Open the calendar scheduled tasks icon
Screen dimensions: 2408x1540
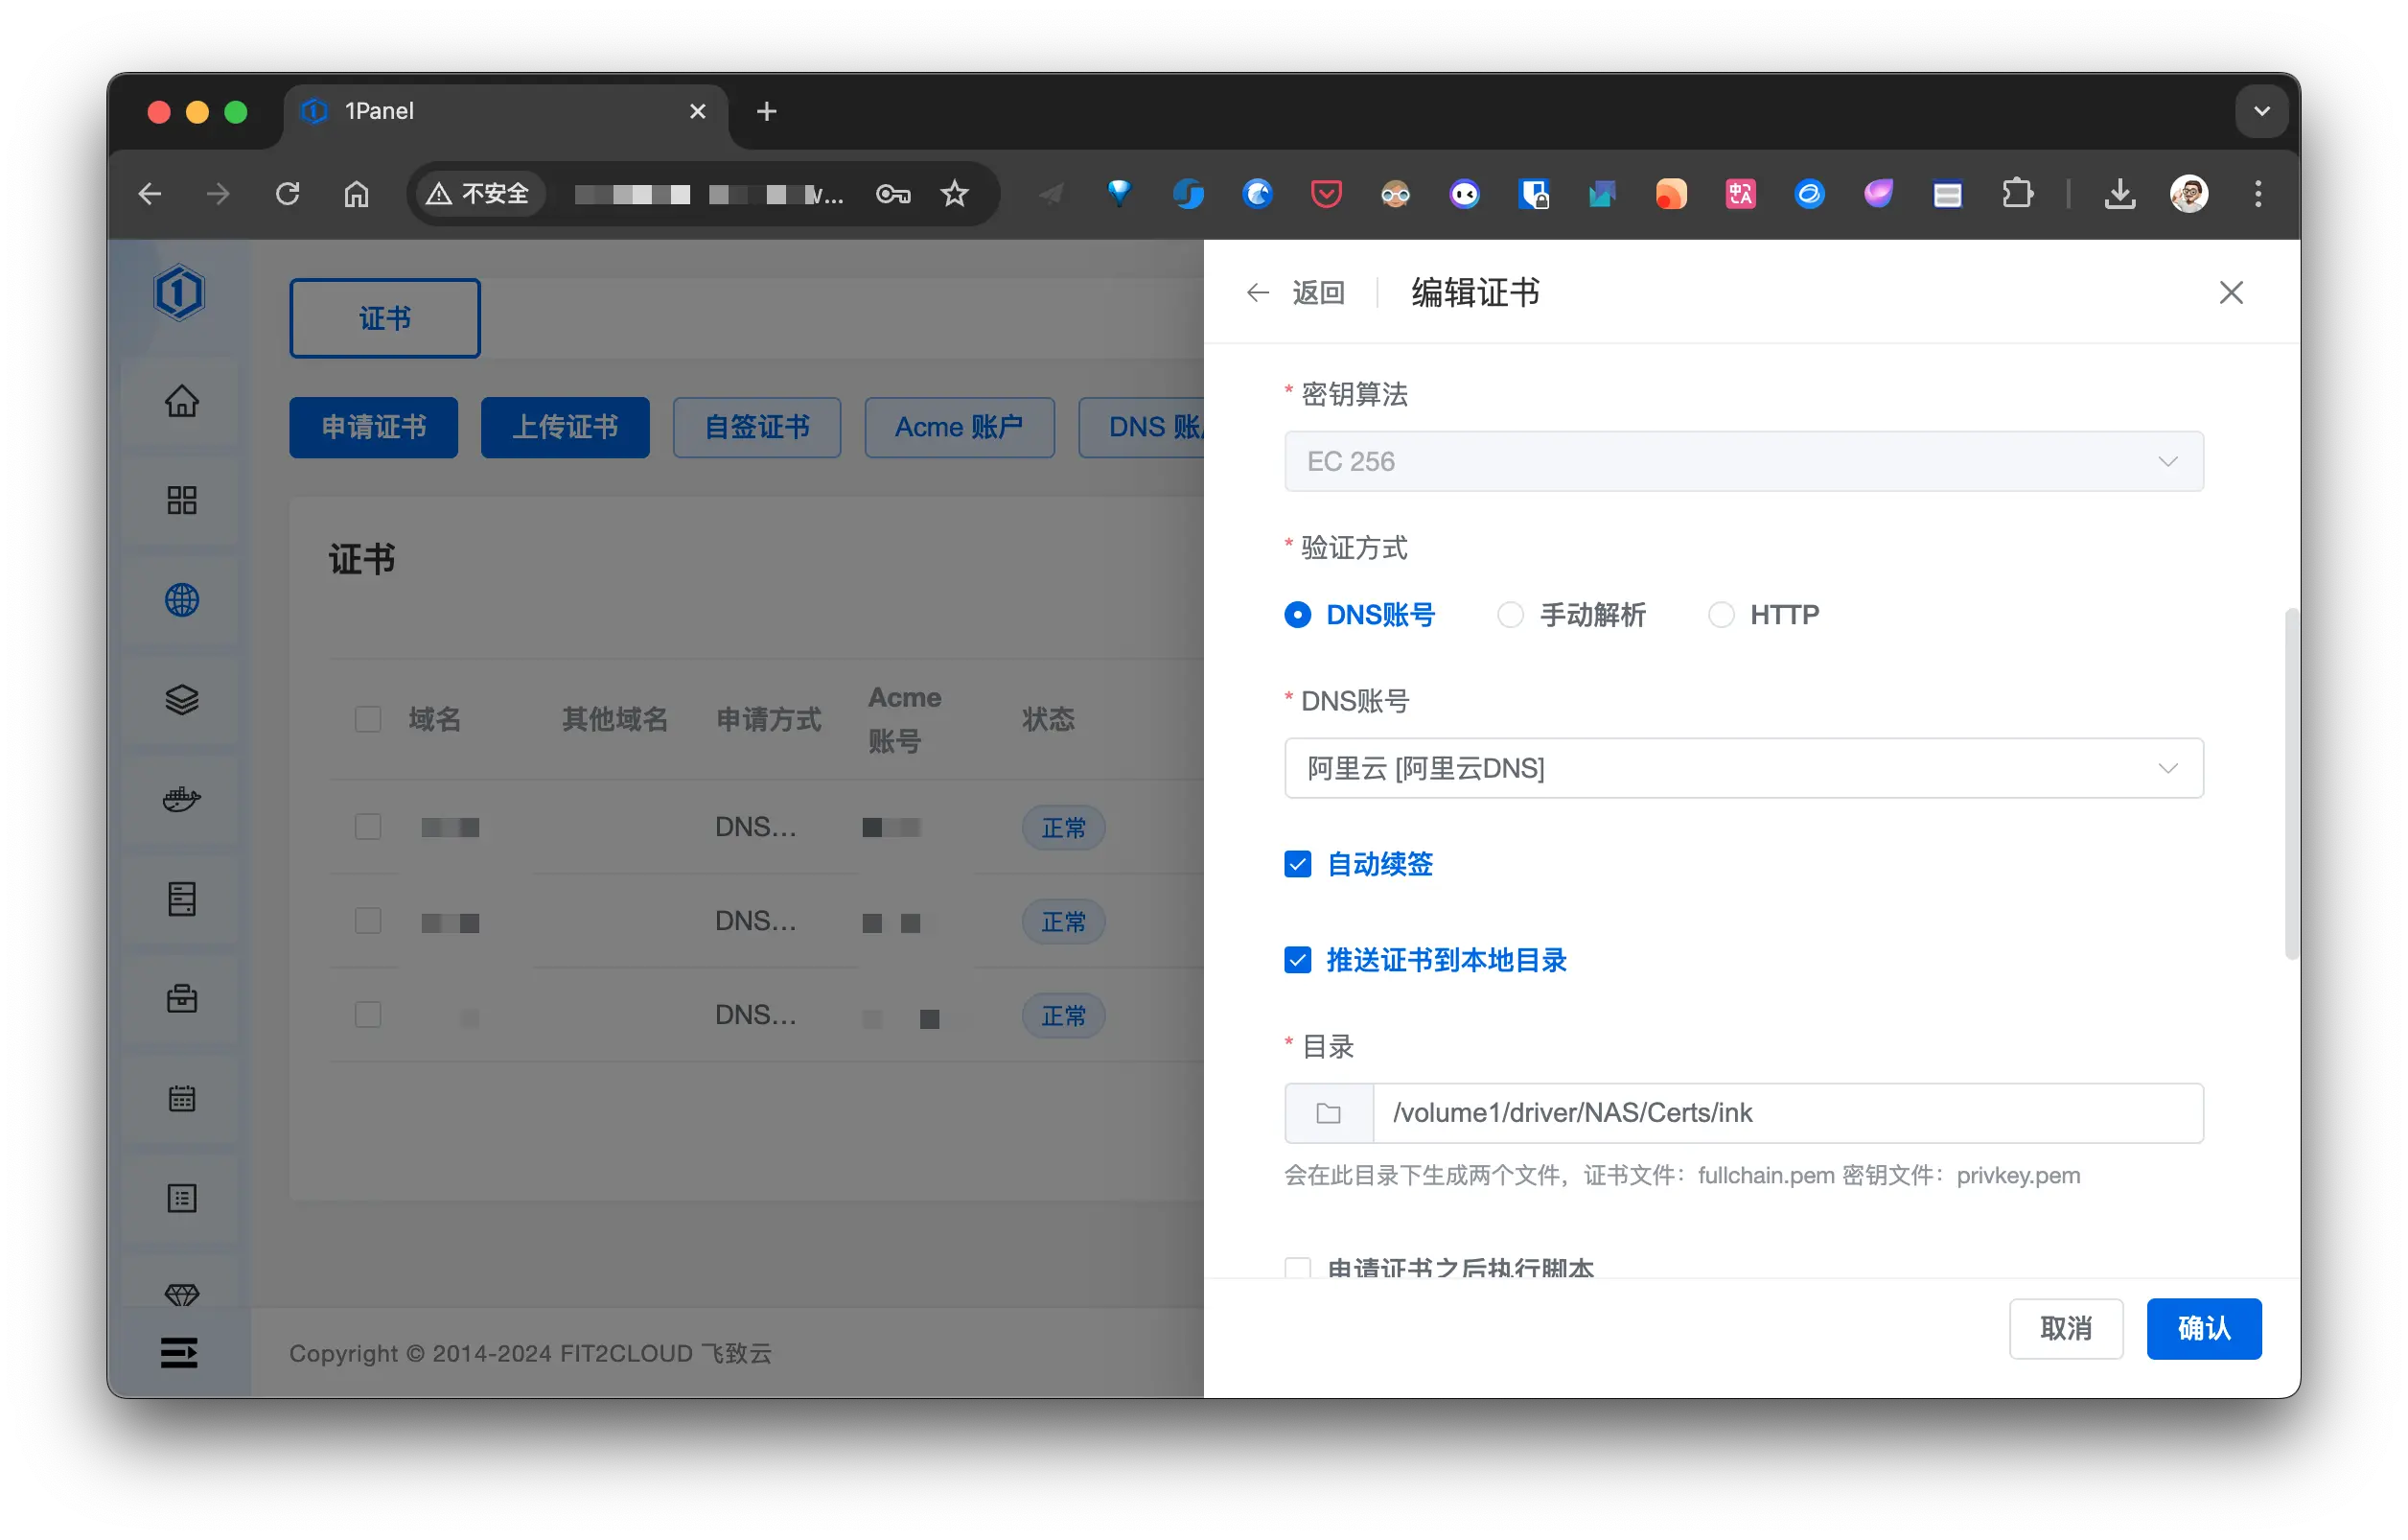tap(181, 1100)
